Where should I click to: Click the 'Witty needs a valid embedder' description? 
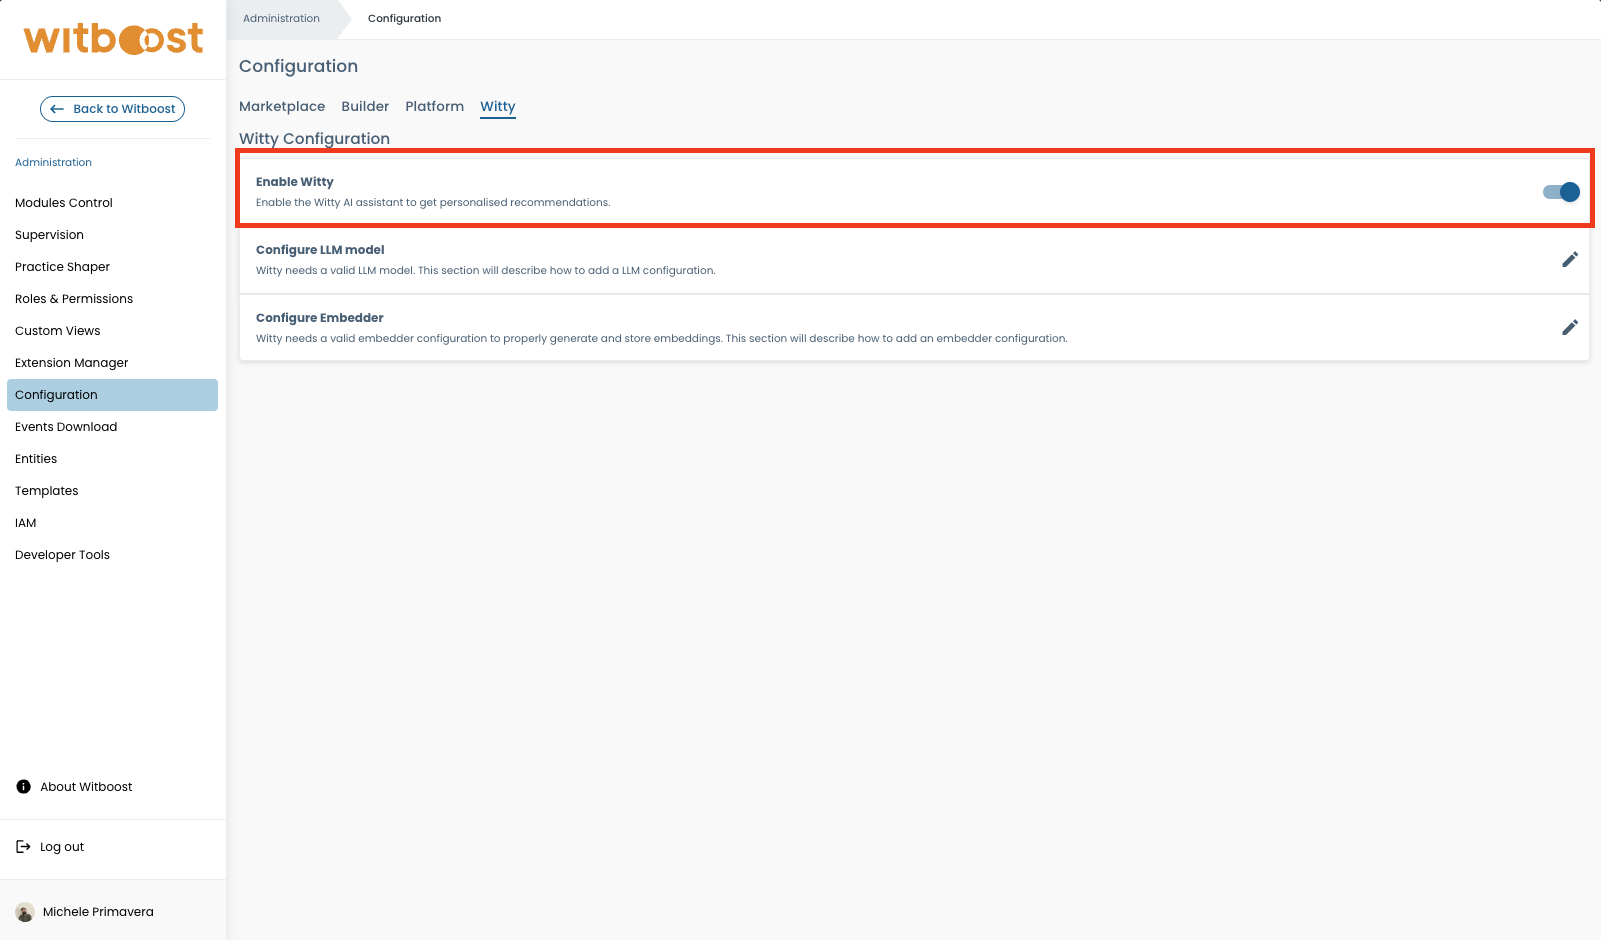[662, 339]
